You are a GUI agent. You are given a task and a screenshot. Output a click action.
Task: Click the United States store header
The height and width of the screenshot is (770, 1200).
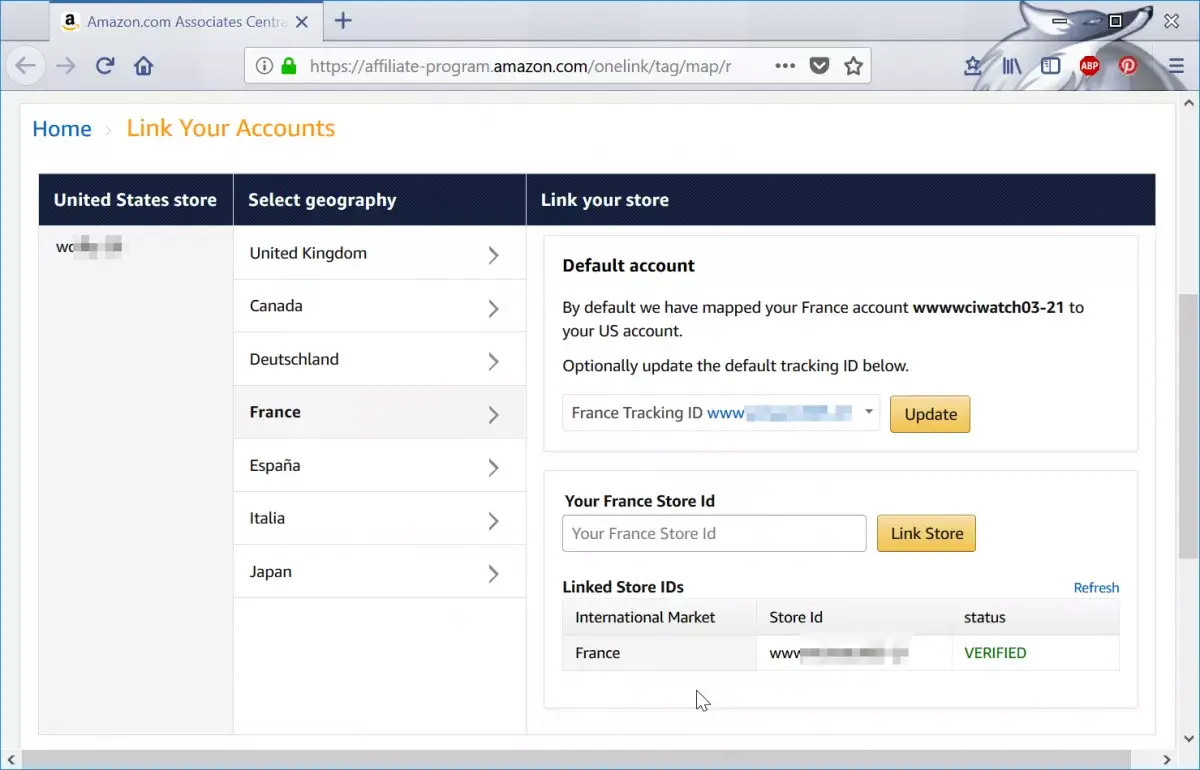(135, 199)
